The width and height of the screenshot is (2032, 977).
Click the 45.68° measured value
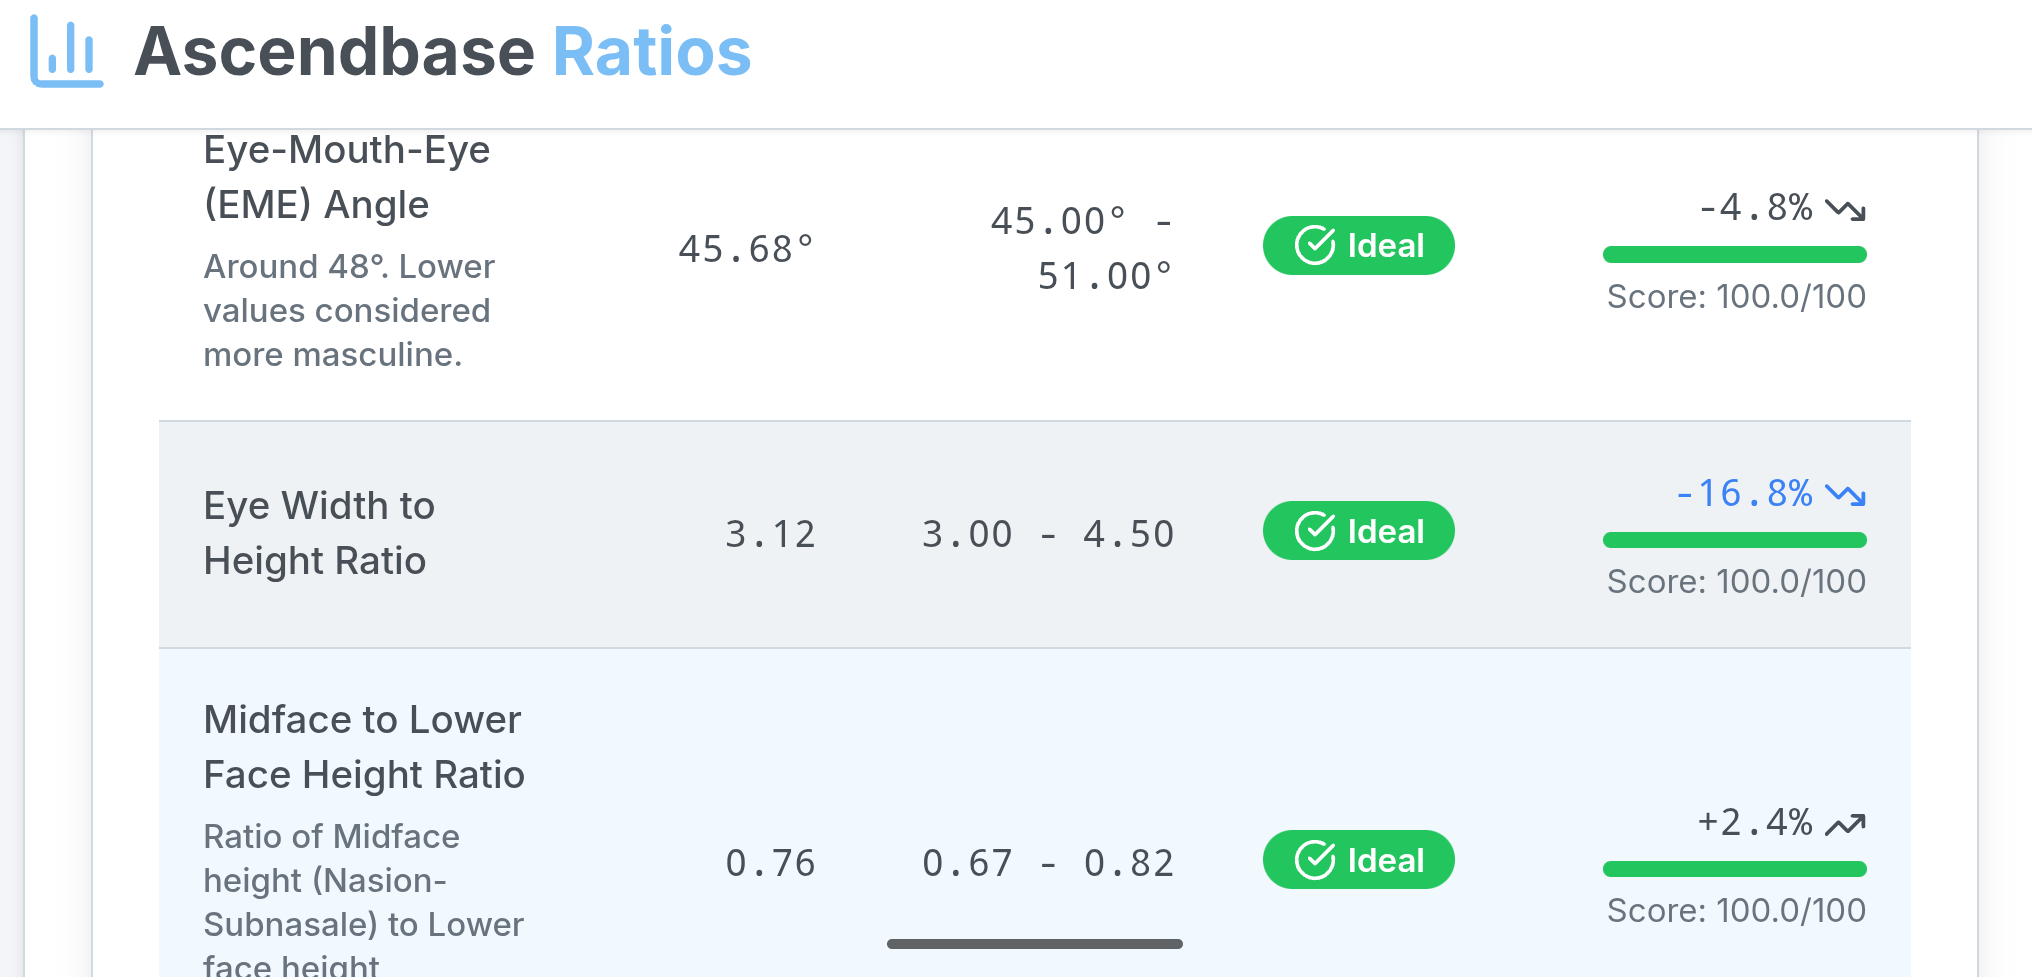coord(746,249)
